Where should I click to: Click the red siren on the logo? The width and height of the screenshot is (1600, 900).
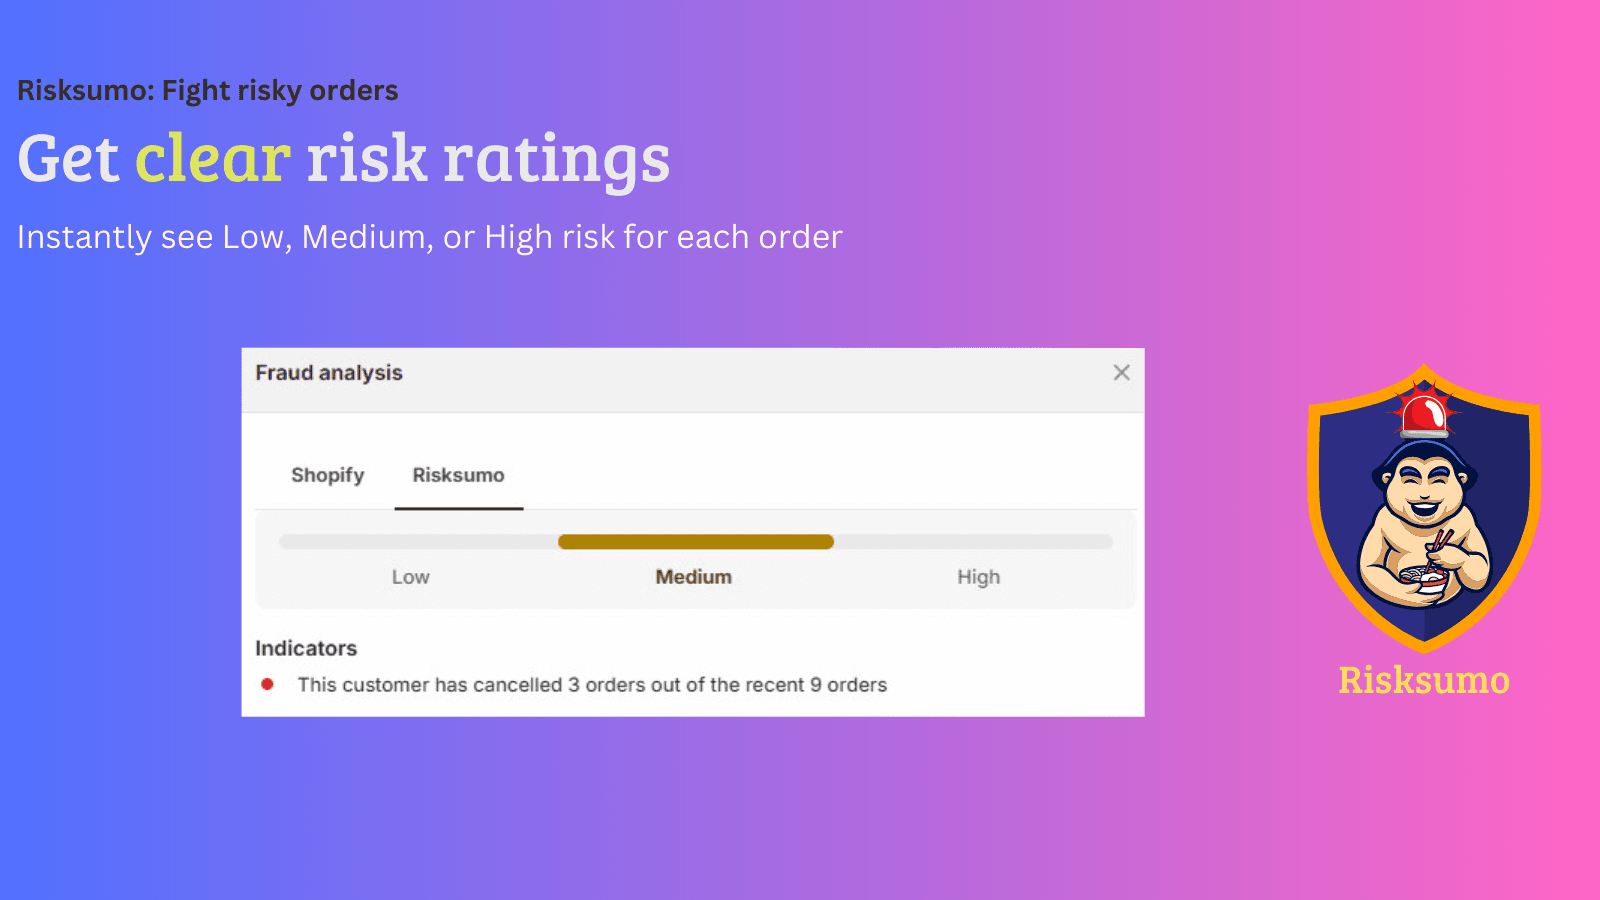1424,411
